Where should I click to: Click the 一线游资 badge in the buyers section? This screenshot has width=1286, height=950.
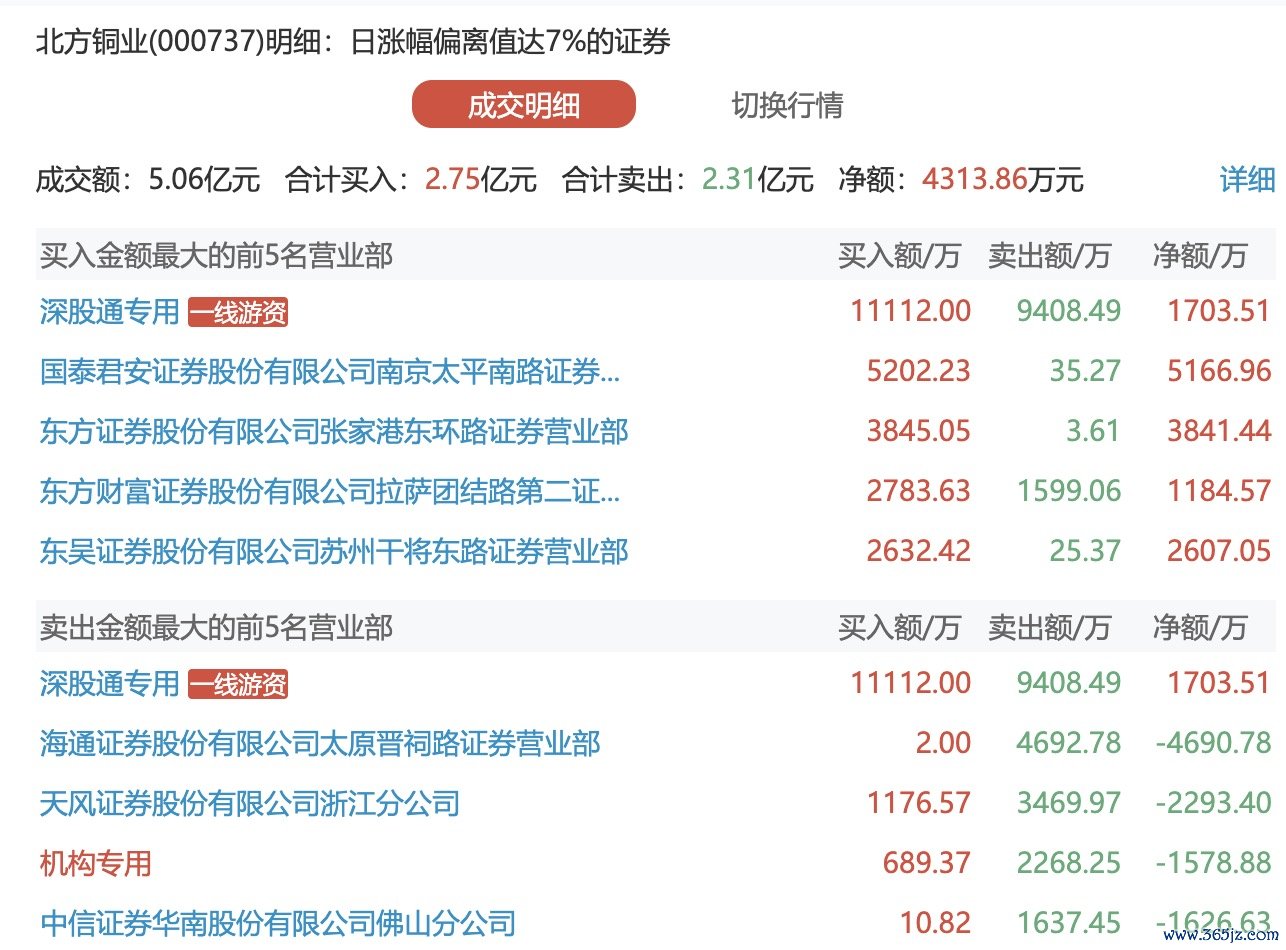click(238, 313)
